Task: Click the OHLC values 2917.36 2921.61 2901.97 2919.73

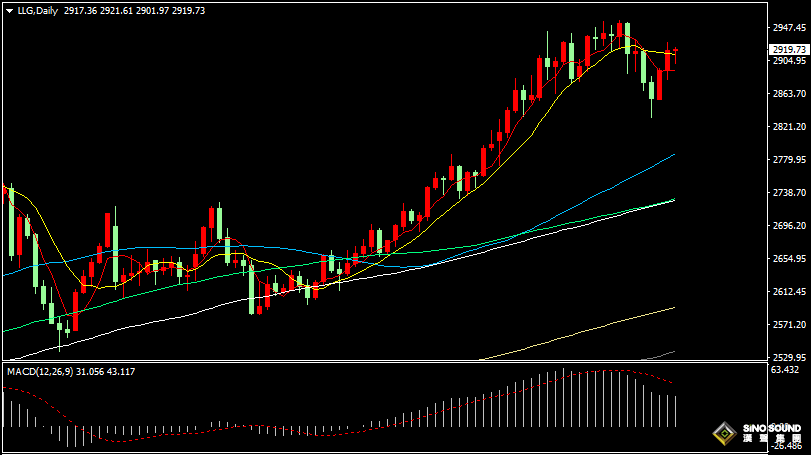Action: (x=134, y=11)
